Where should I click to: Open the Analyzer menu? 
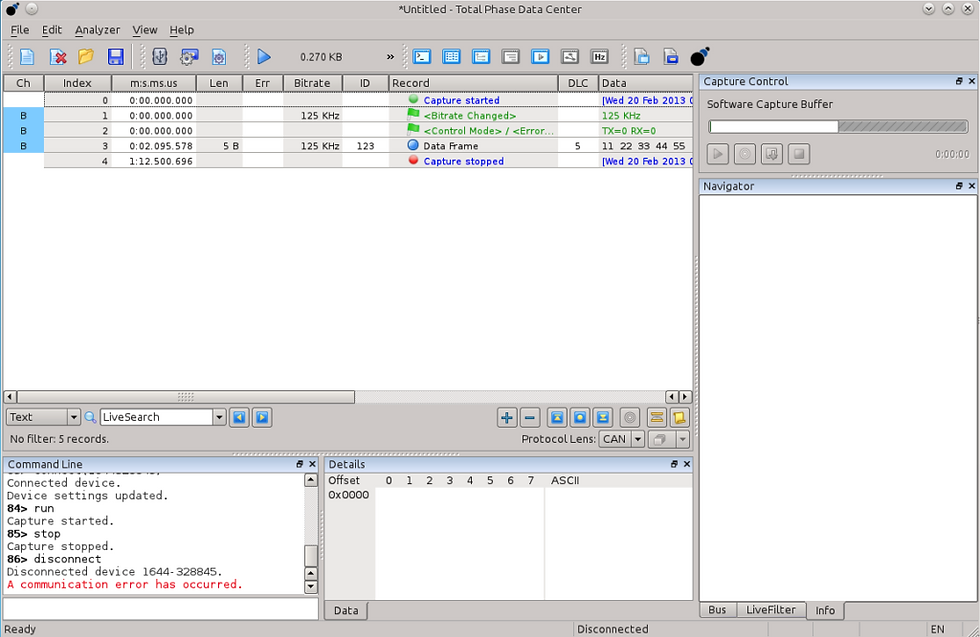tap(98, 29)
